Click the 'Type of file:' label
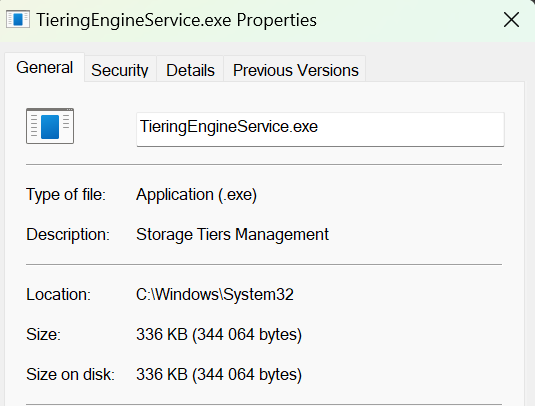 pos(66,195)
